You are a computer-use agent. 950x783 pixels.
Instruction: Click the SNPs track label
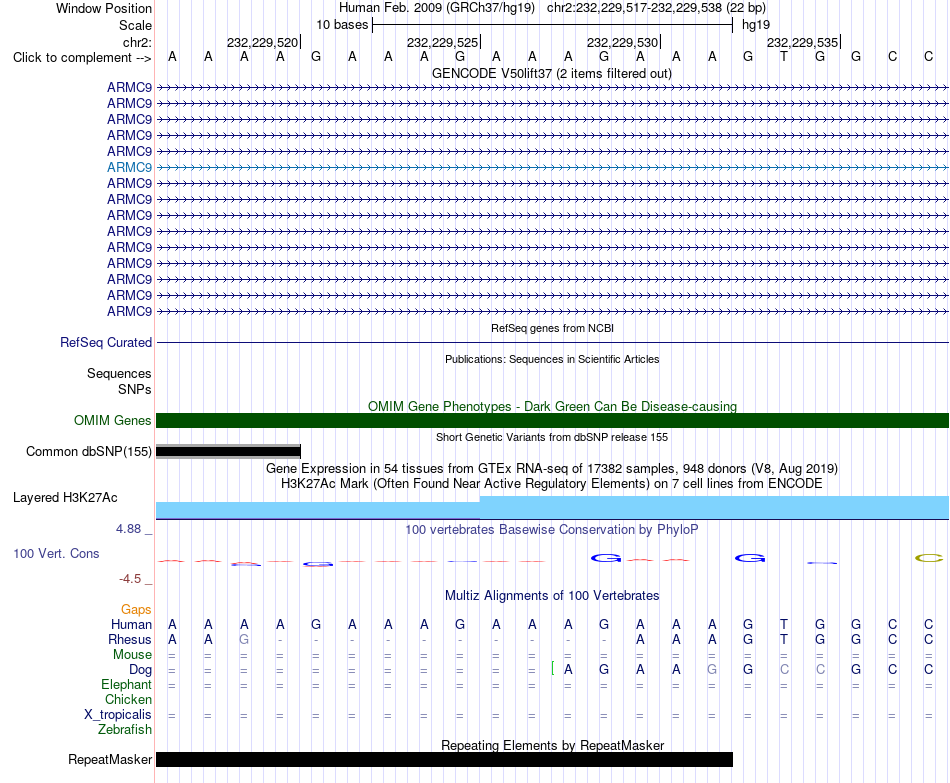coord(135,389)
